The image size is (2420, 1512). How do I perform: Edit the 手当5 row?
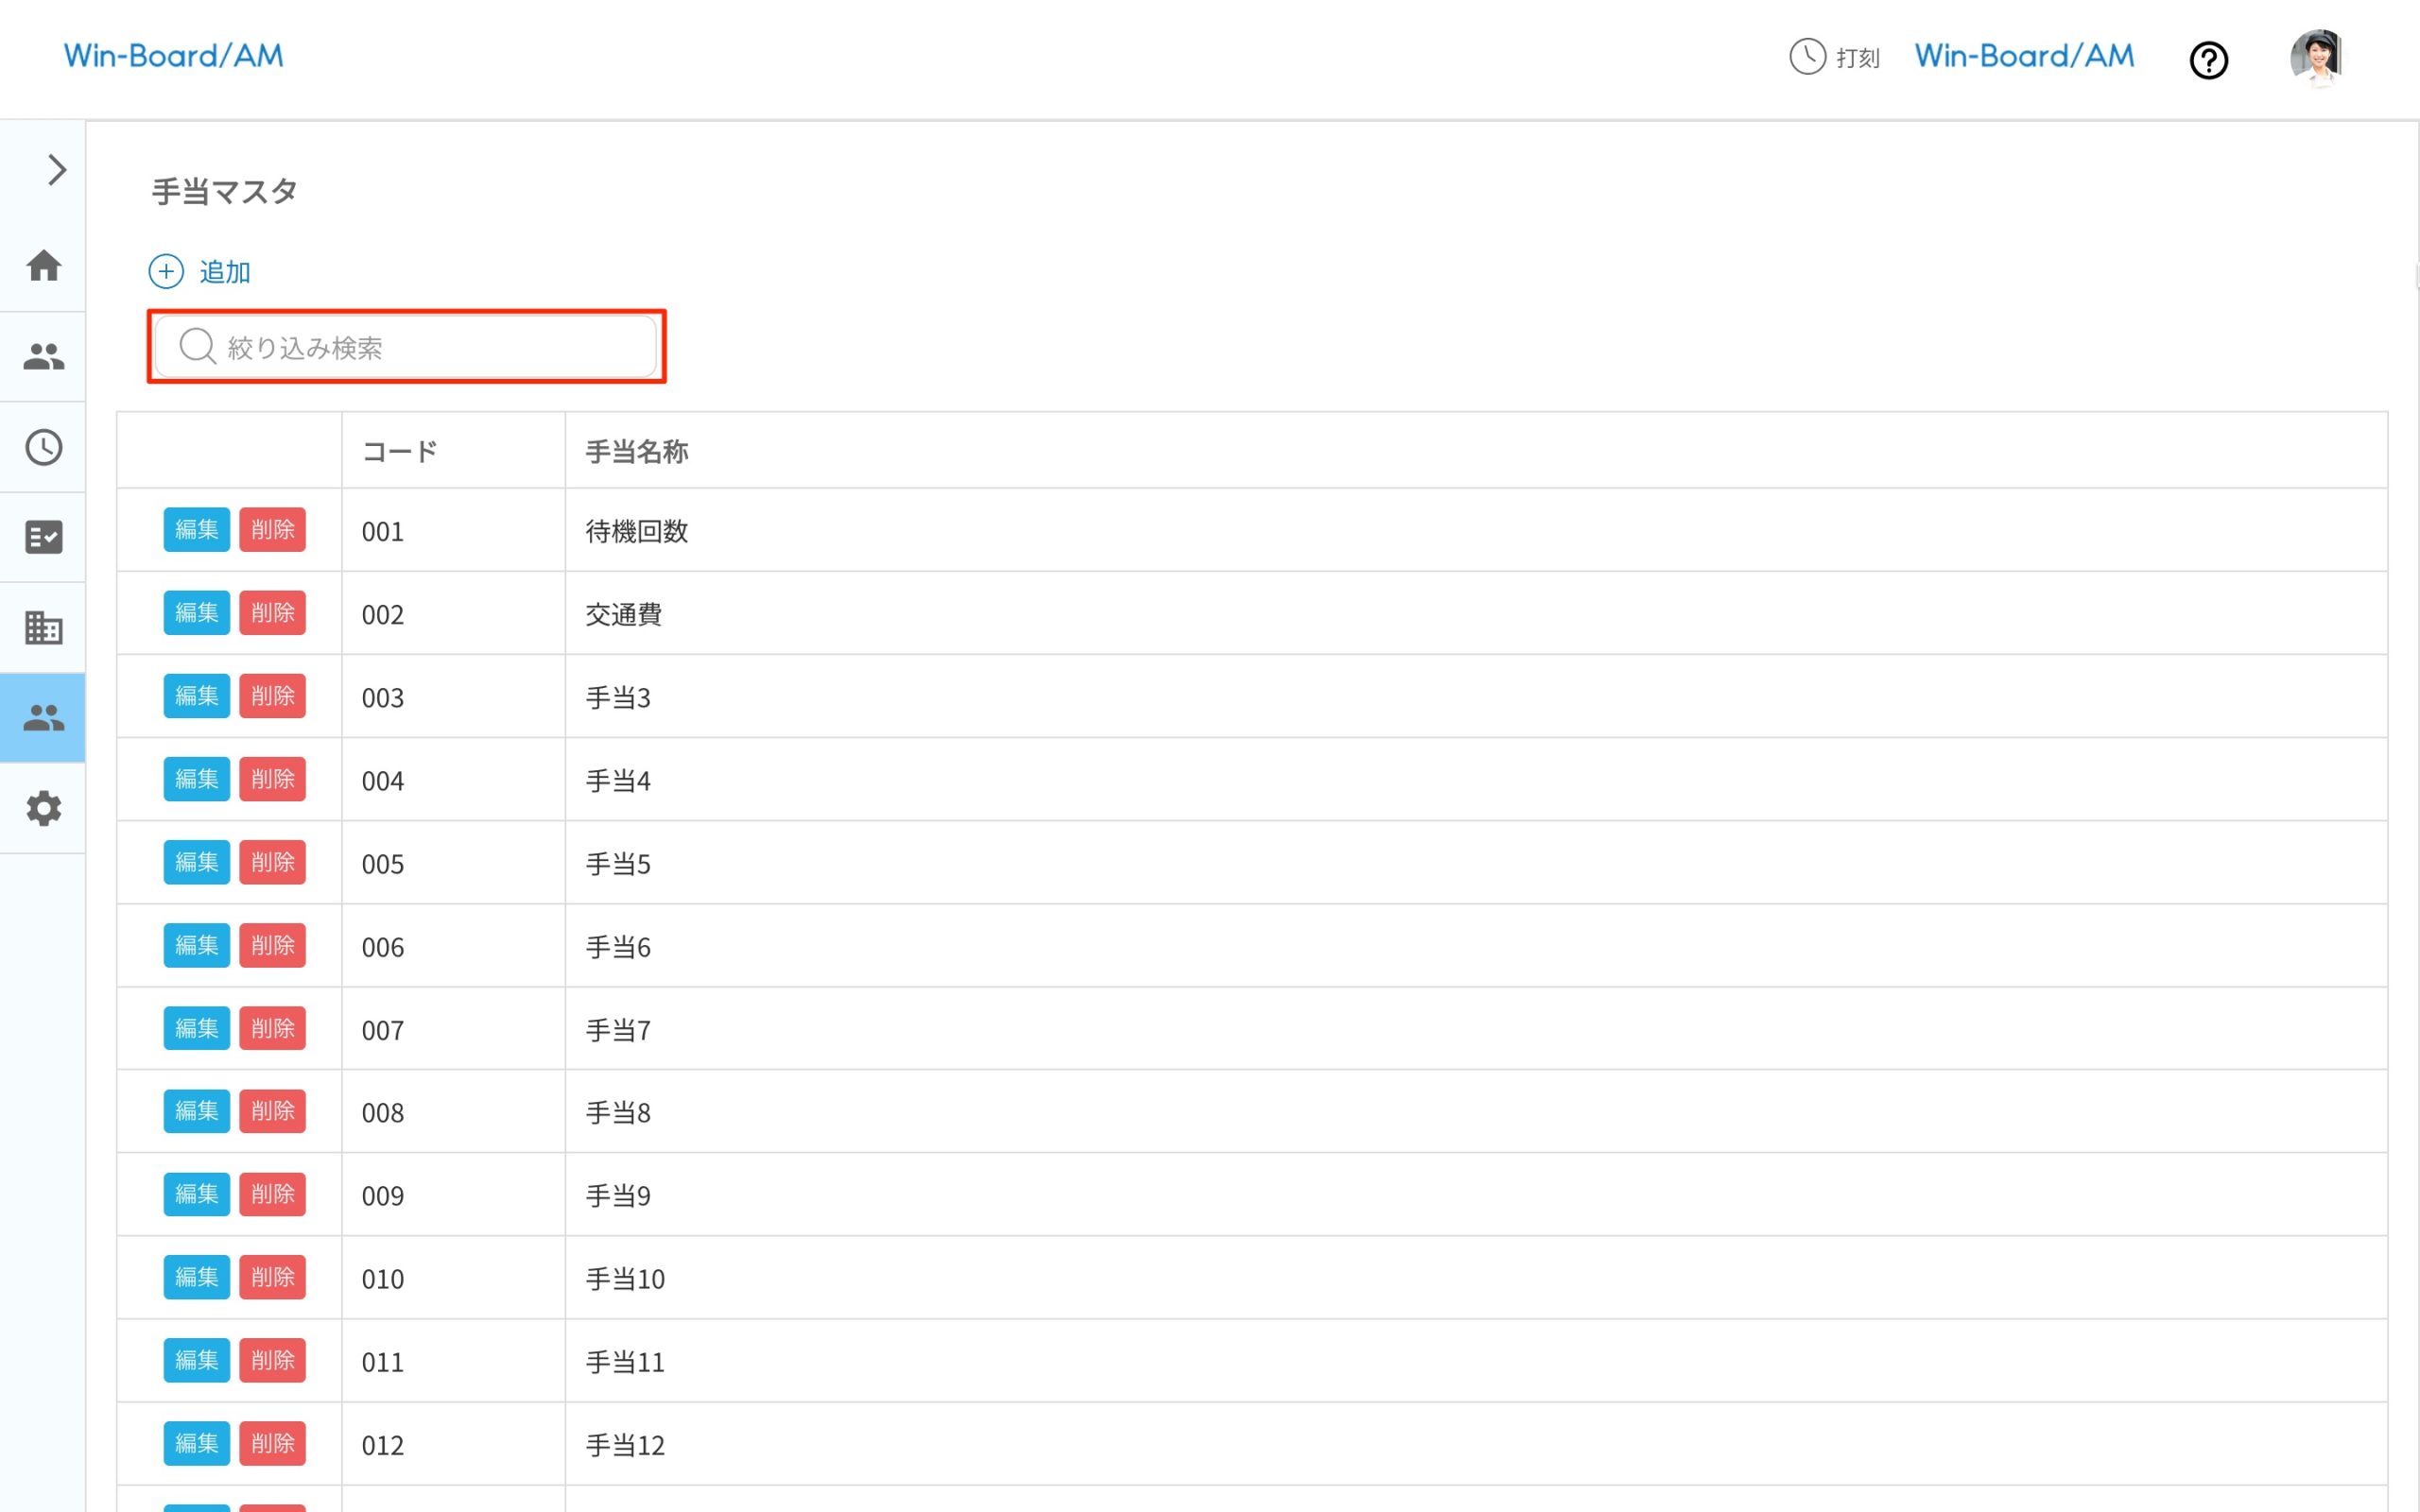tap(196, 862)
